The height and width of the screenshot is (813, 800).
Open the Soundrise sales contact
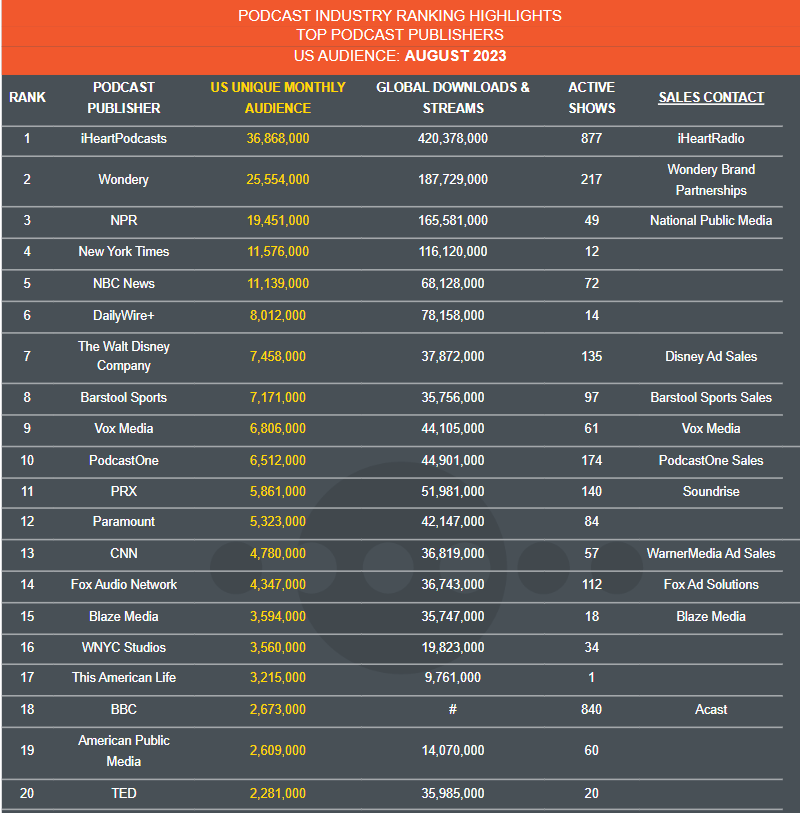(711, 491)
